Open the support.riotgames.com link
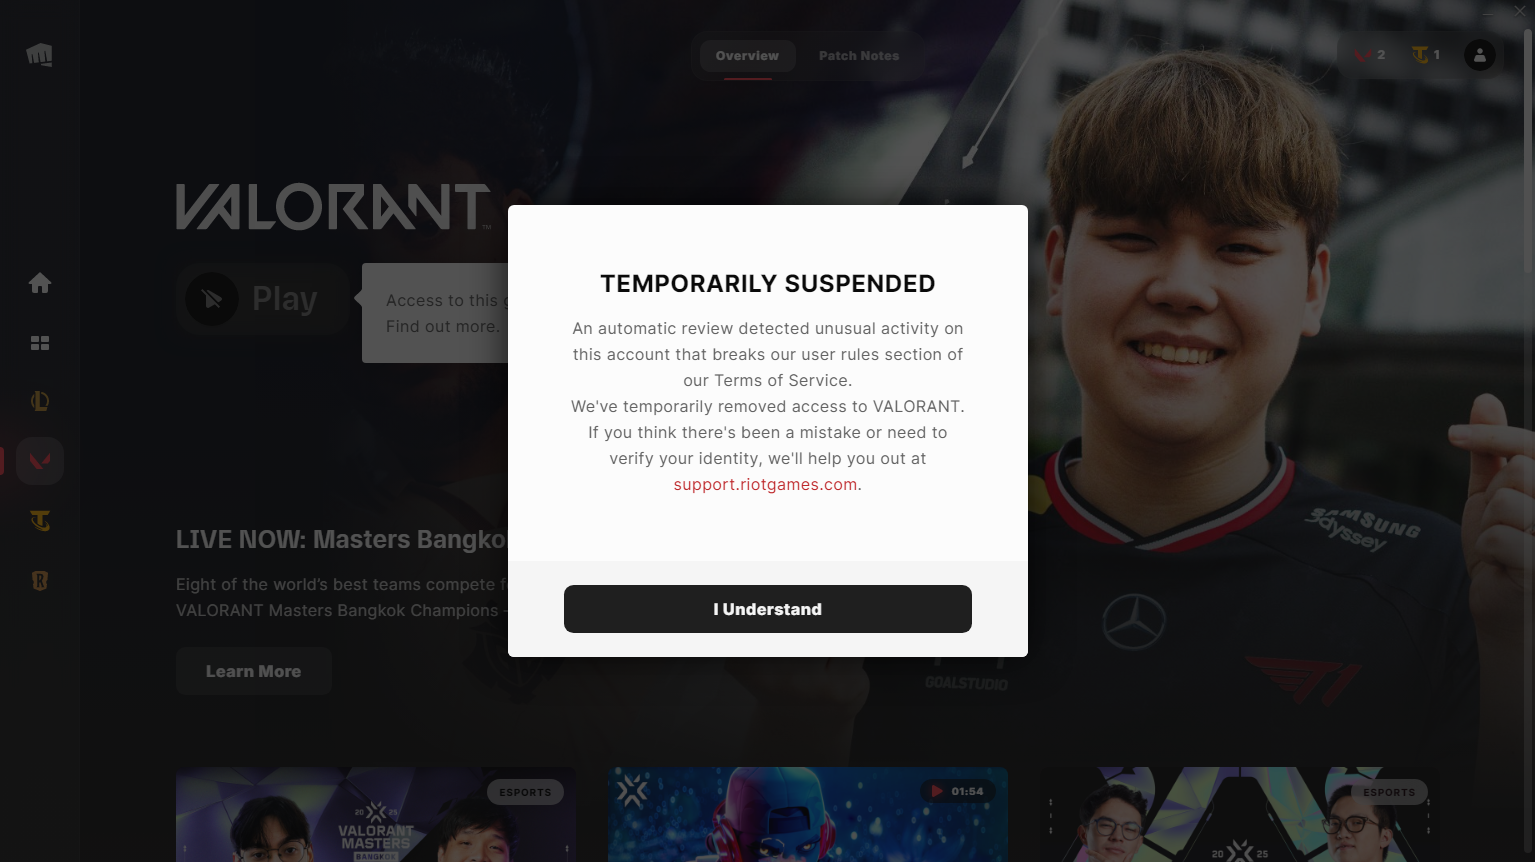 click(765, 484)
